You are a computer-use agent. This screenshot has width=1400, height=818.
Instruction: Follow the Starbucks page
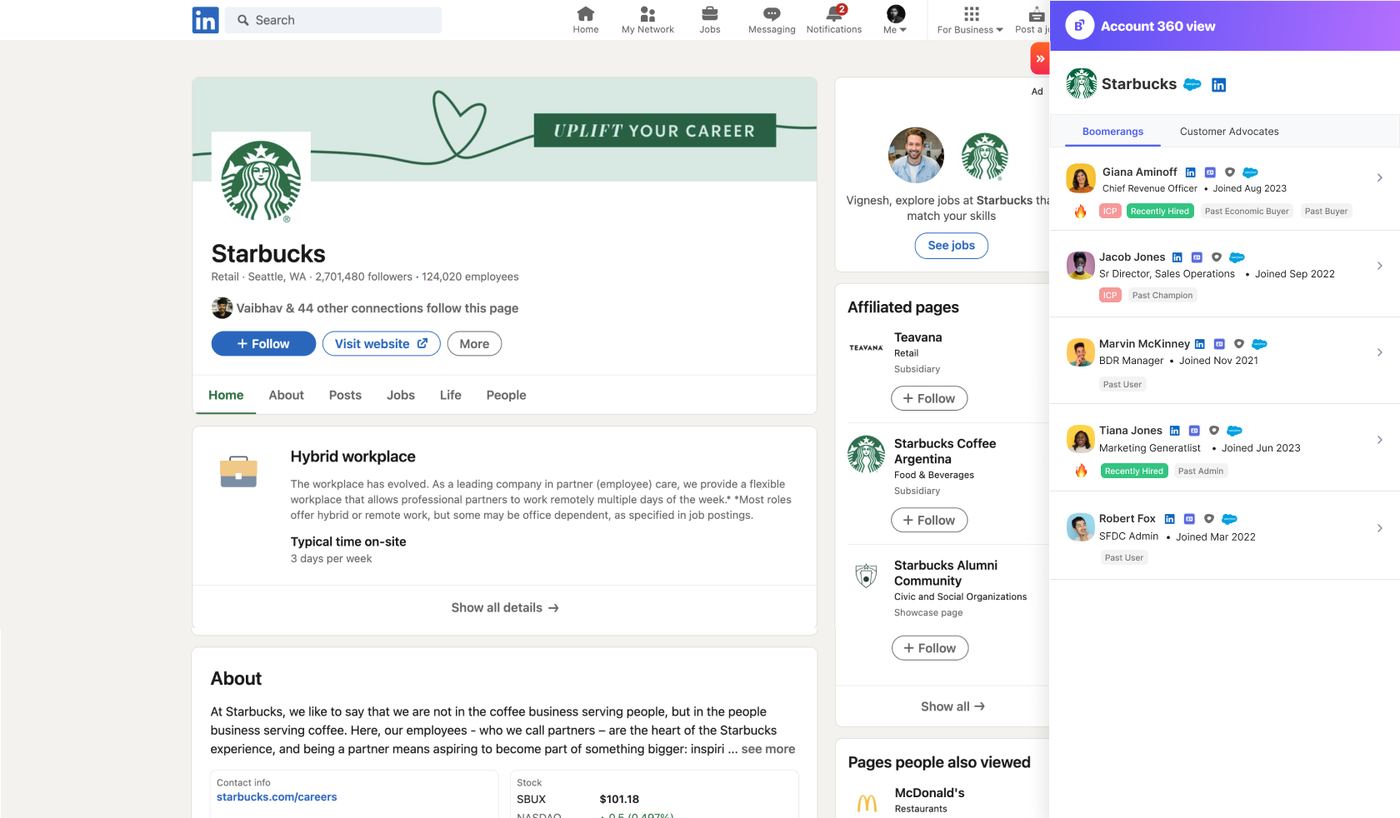click(264, 344)
